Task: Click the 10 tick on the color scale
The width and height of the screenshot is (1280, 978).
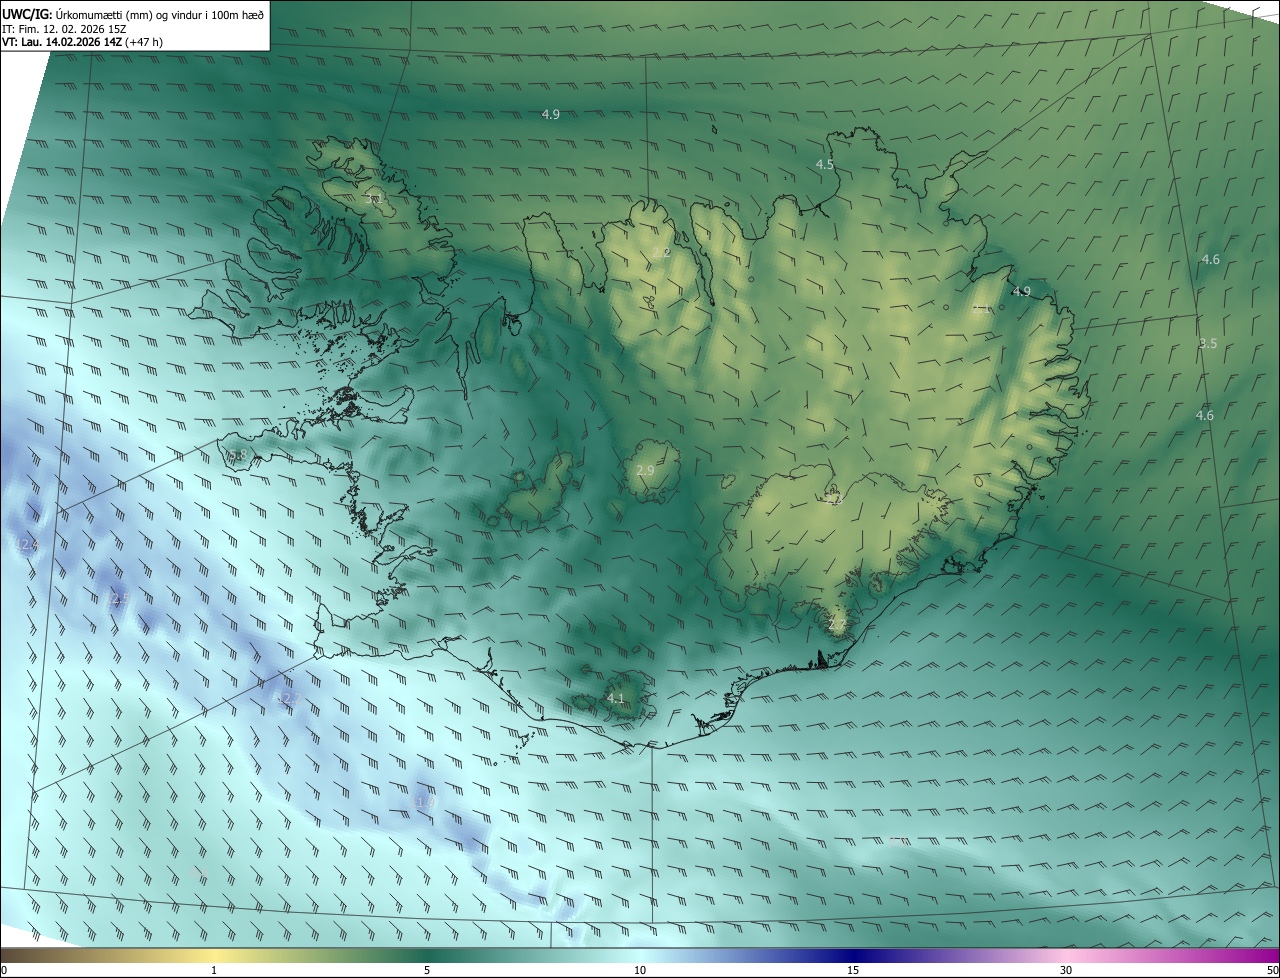Action: 640,970
